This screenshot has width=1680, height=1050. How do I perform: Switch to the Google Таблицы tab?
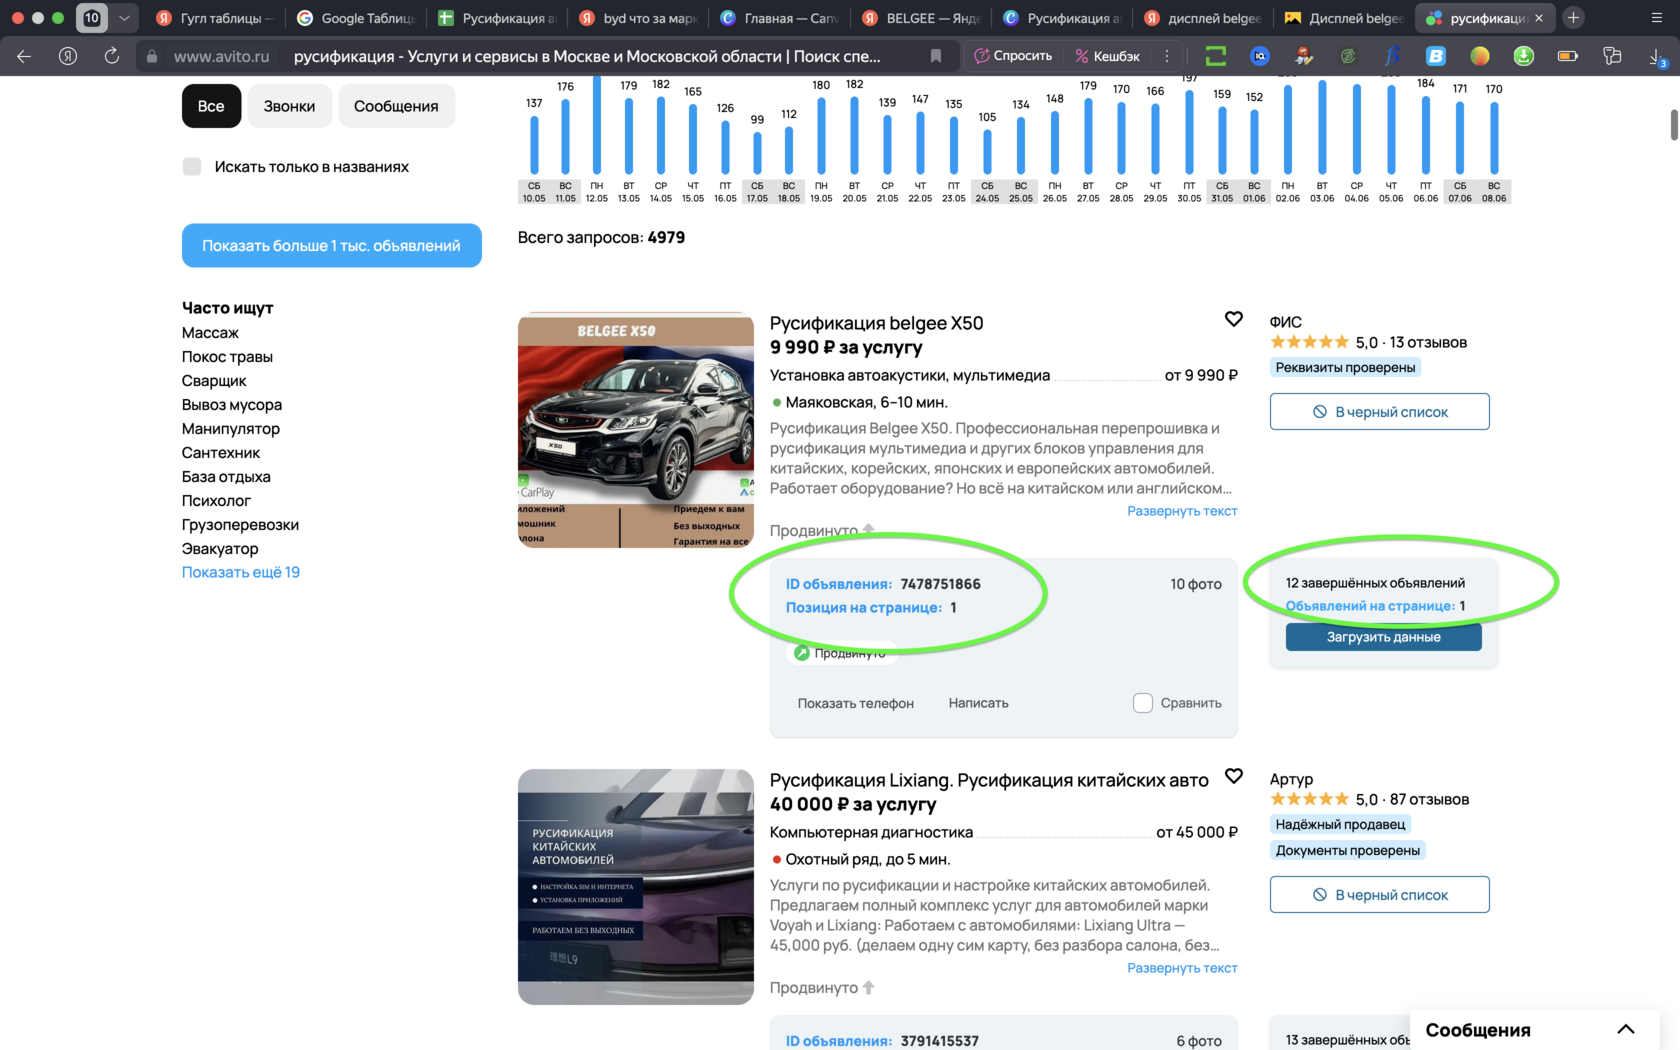[356, 18]
